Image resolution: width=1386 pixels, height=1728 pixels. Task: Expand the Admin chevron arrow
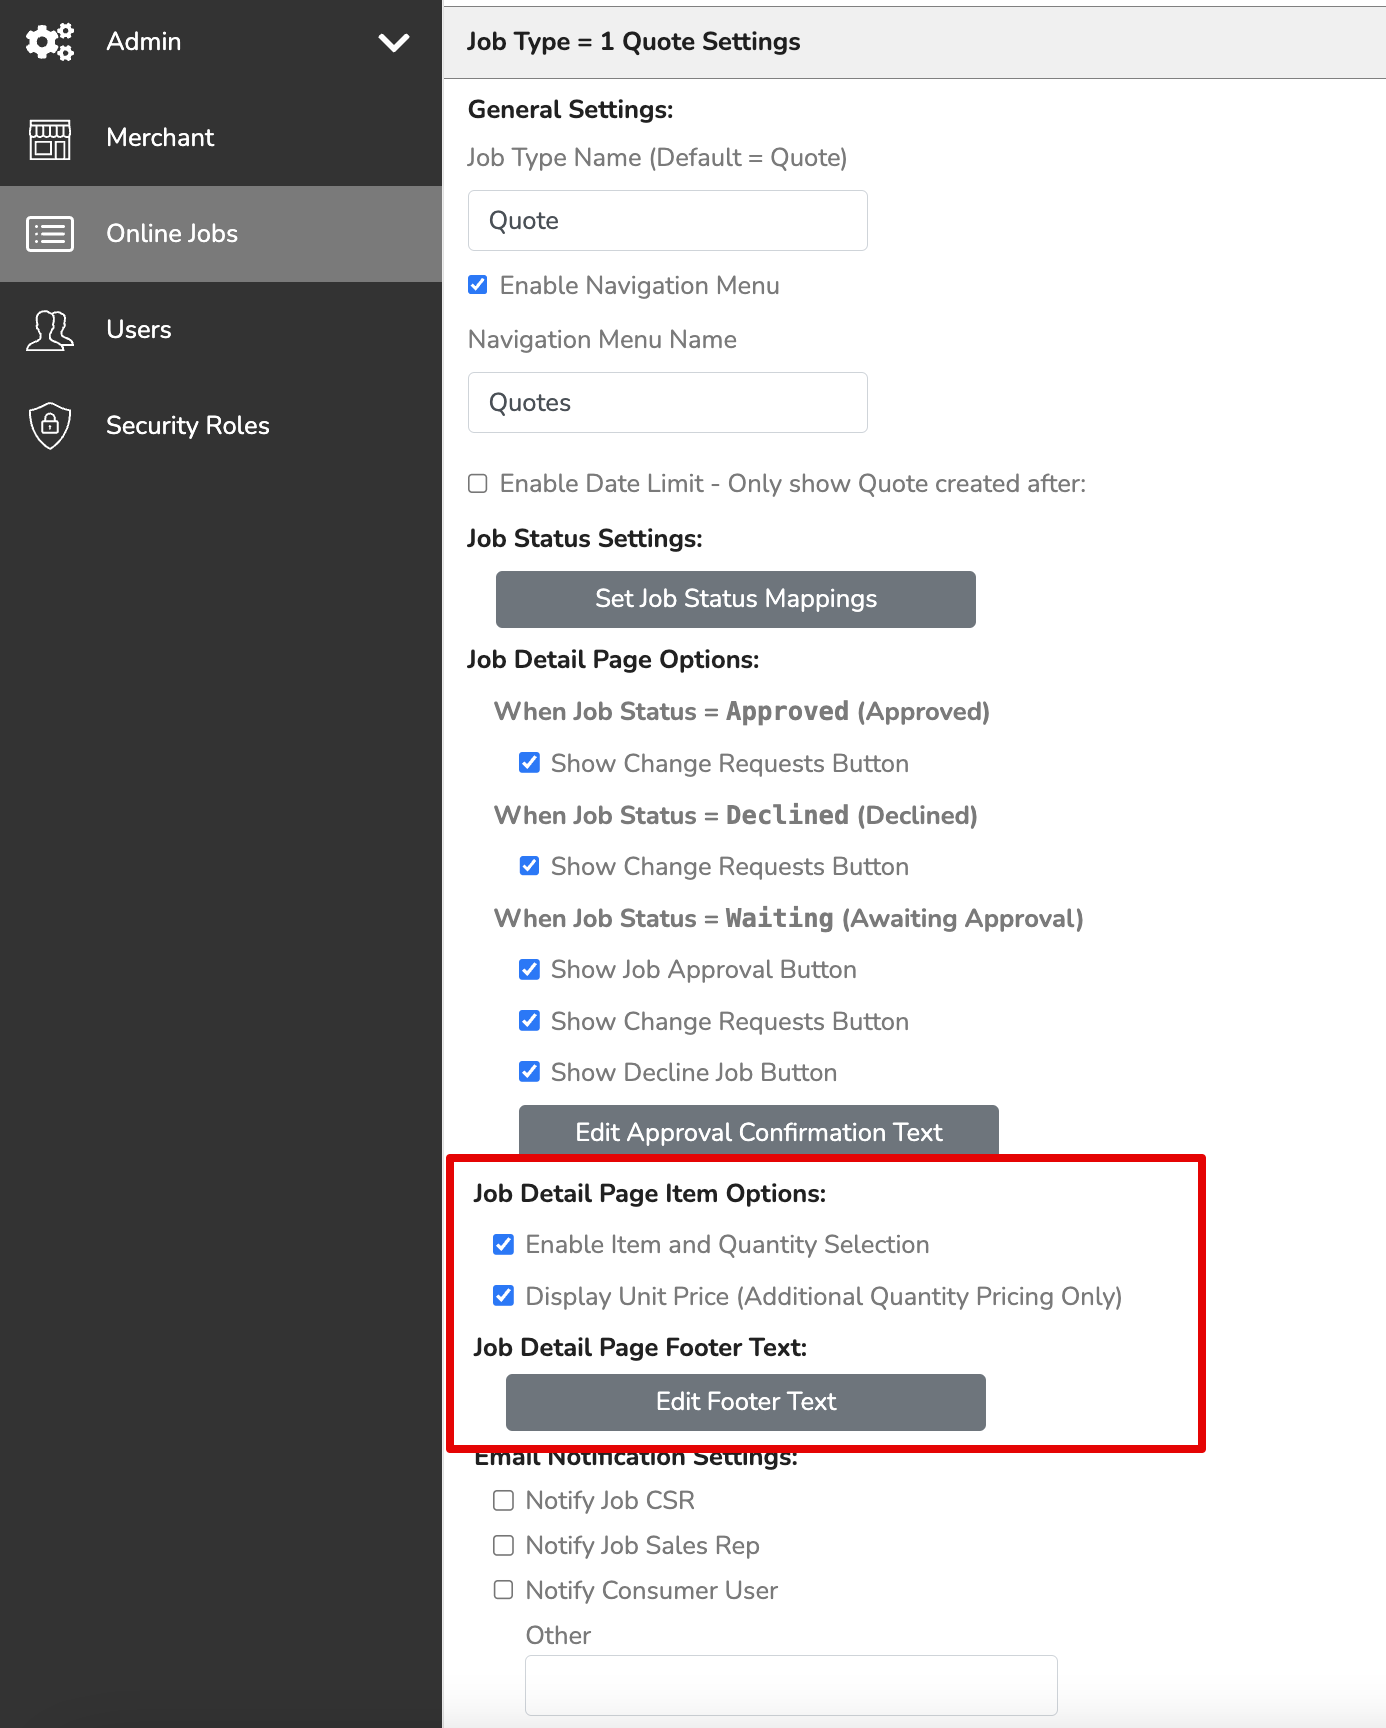coord(394,42)
